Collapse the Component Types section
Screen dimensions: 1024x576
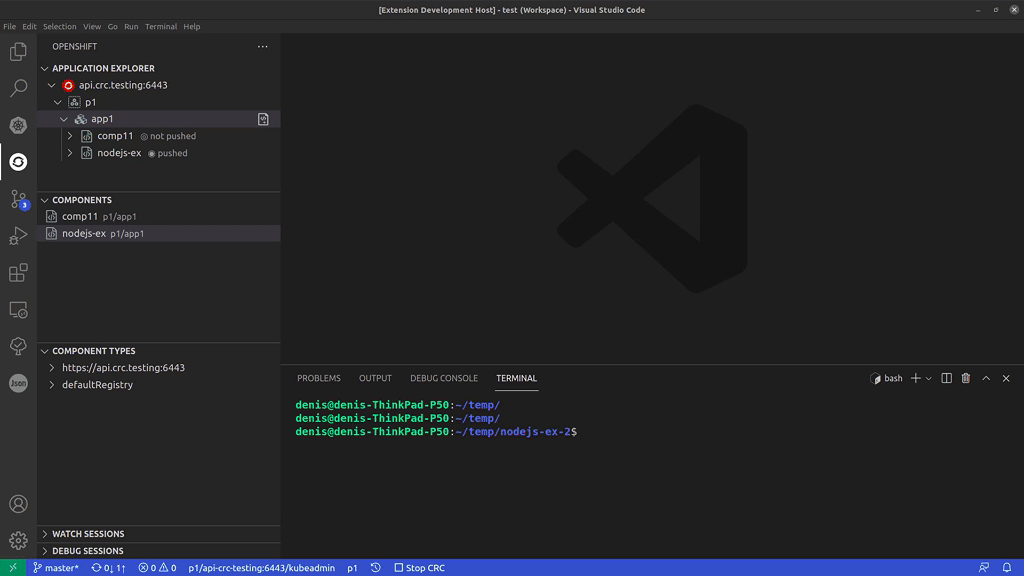(44, 351)
